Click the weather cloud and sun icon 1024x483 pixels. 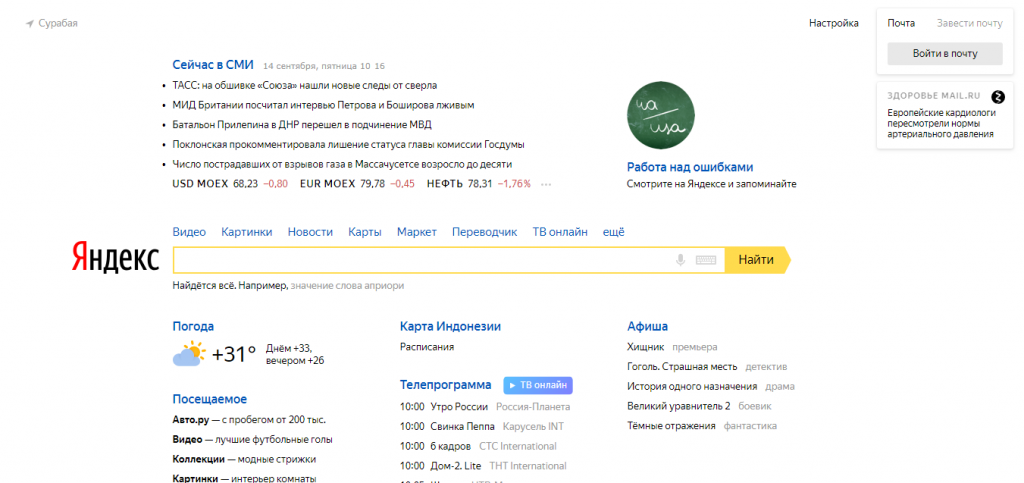point(189,354)
